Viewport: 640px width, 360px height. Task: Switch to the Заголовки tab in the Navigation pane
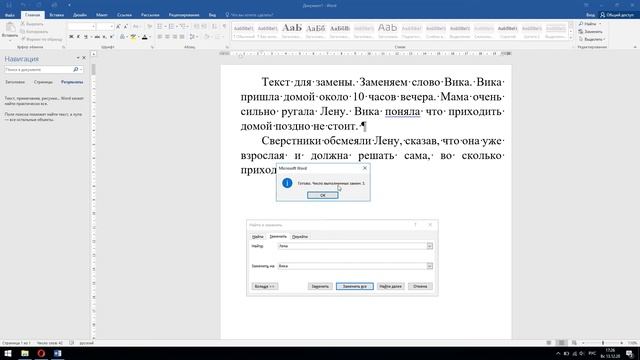coord(15,82)
